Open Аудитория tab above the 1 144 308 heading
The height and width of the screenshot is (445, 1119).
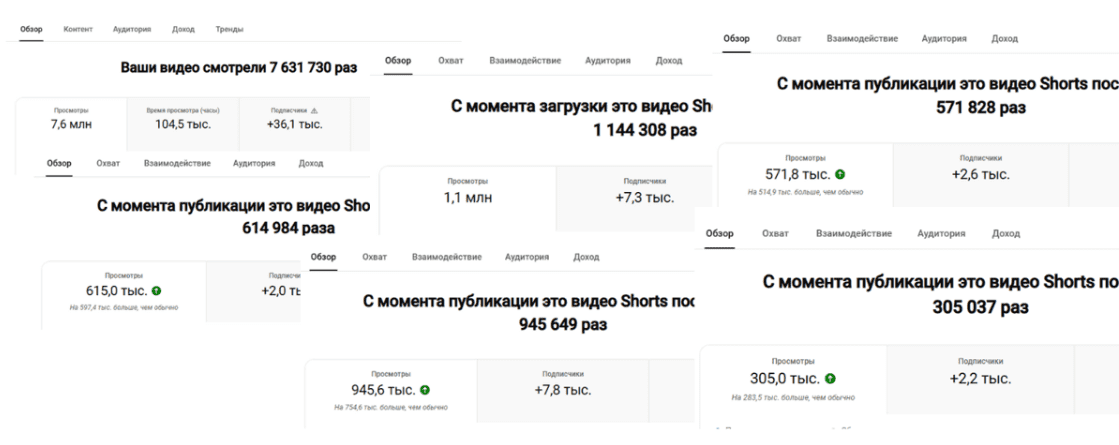(x=608, y=61)
